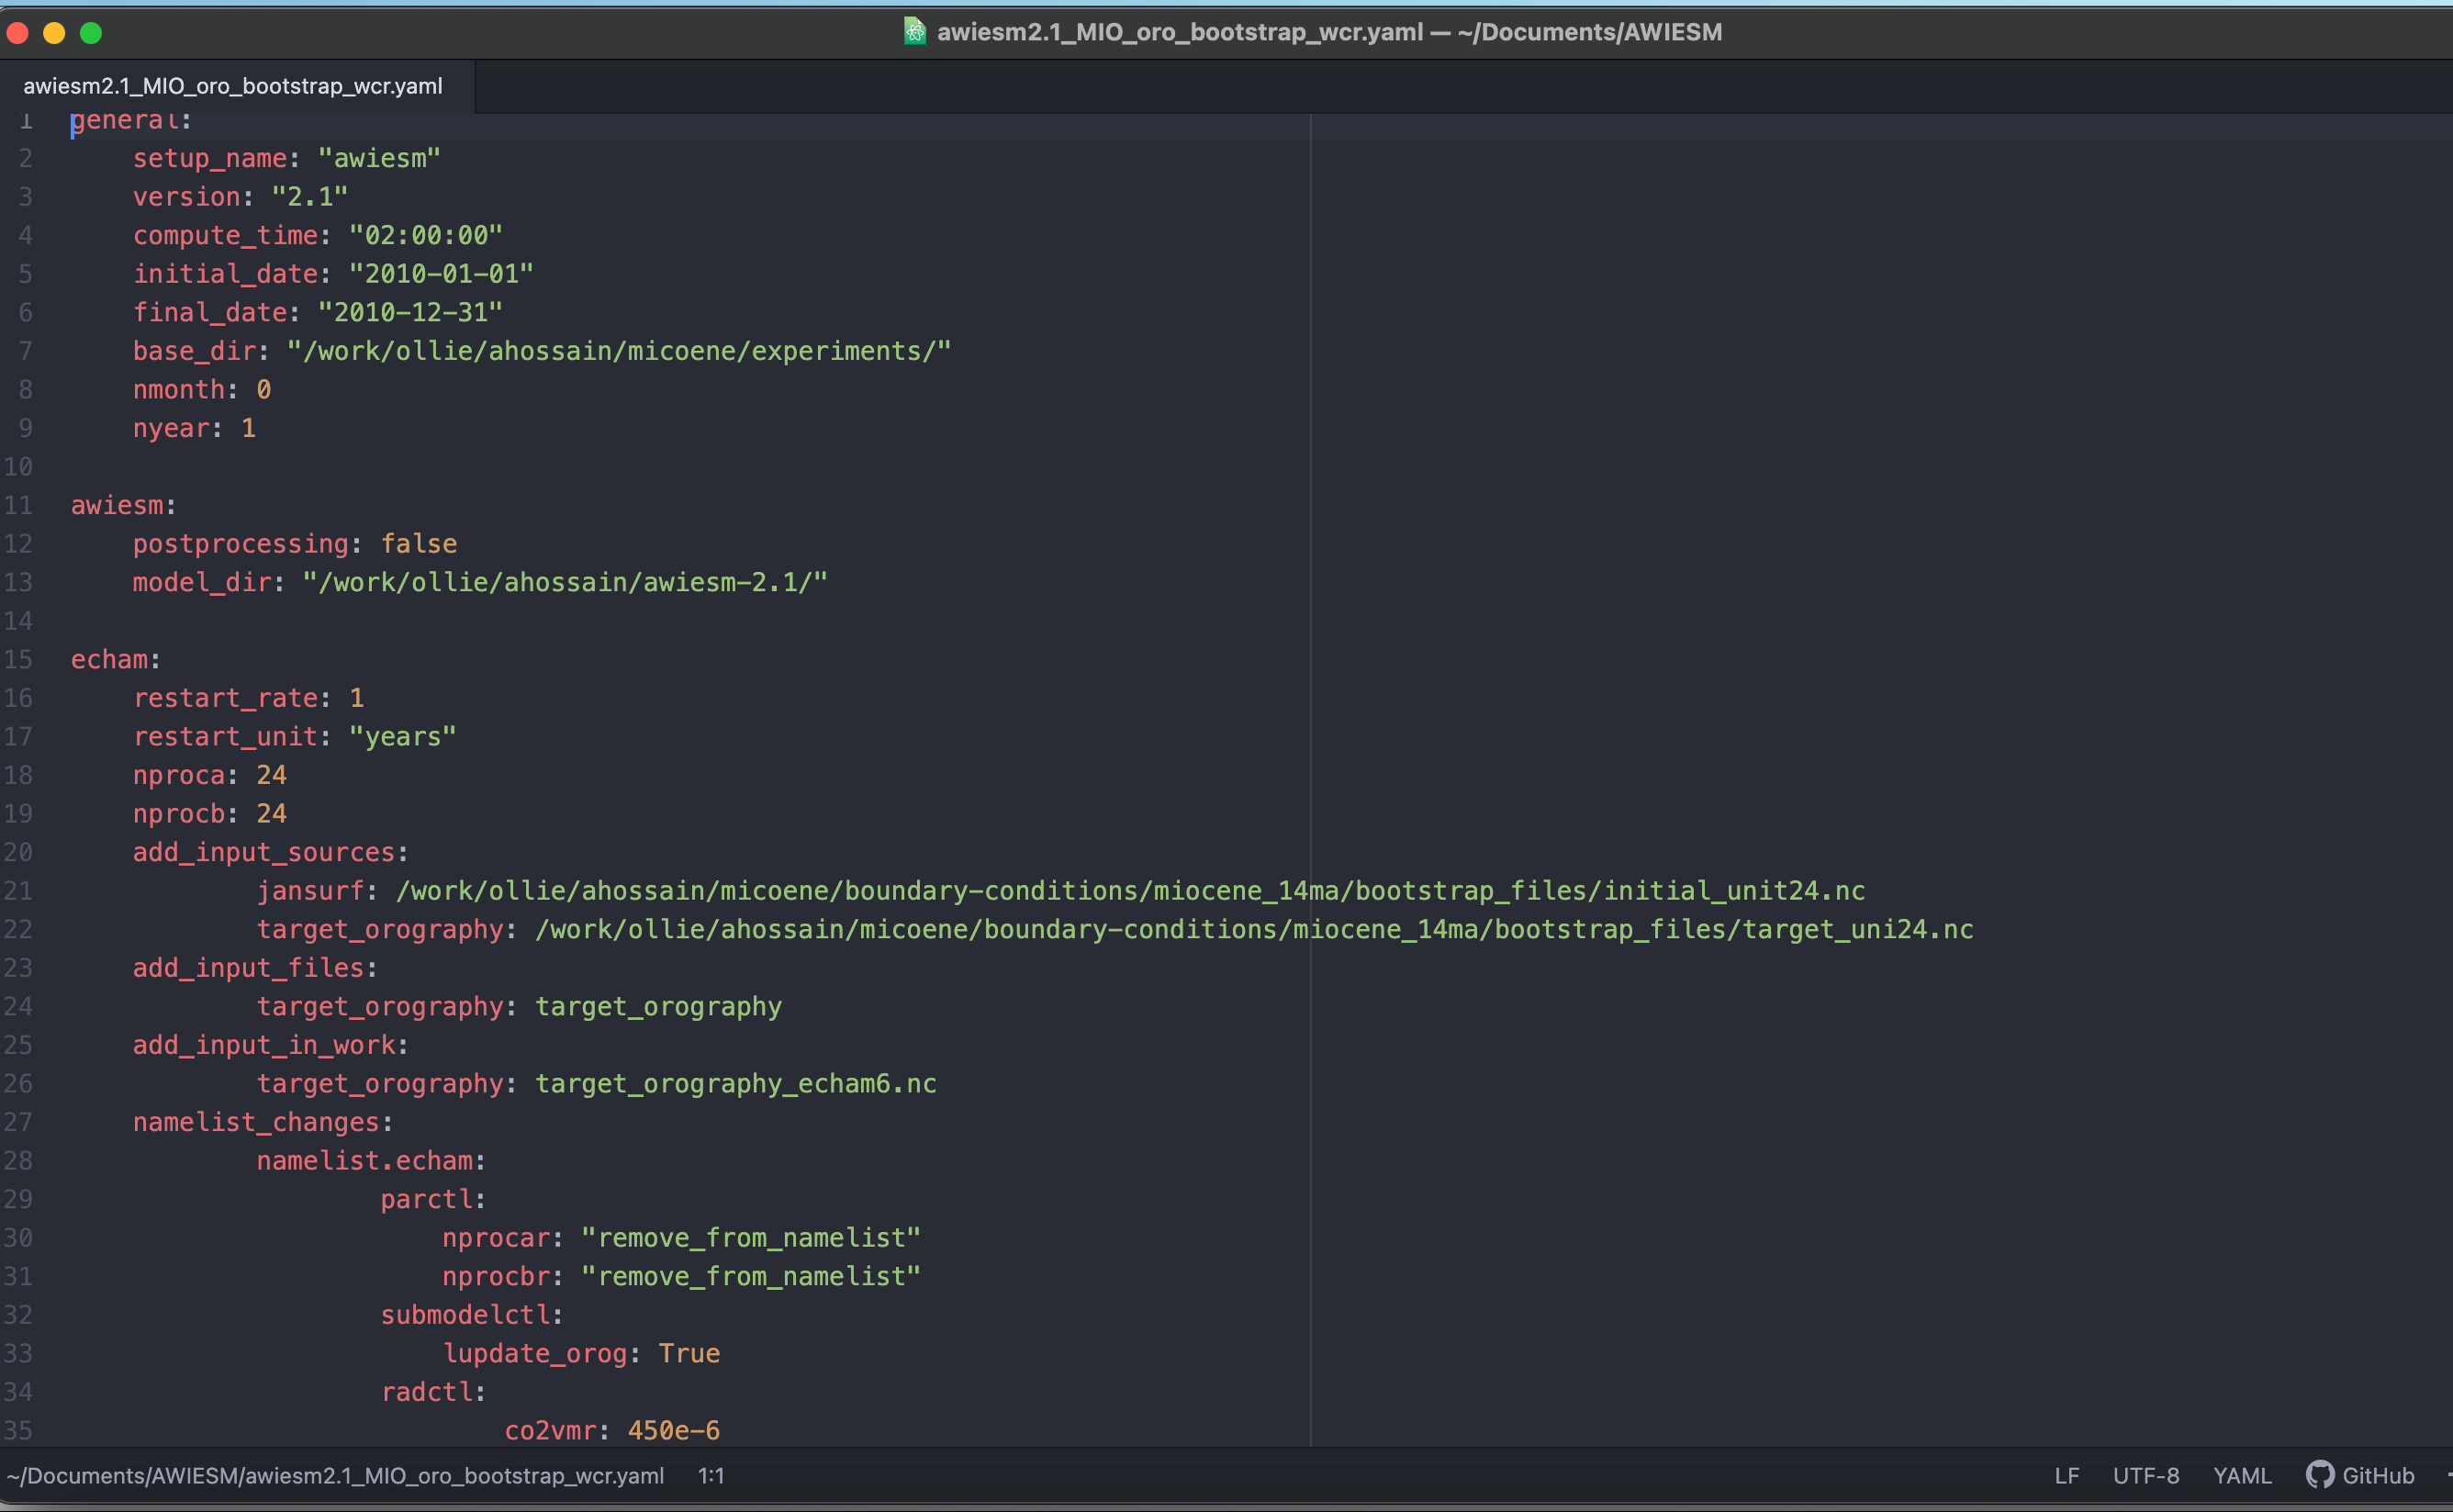
Task: Click the echam: section header
Action: pos(113,658)
